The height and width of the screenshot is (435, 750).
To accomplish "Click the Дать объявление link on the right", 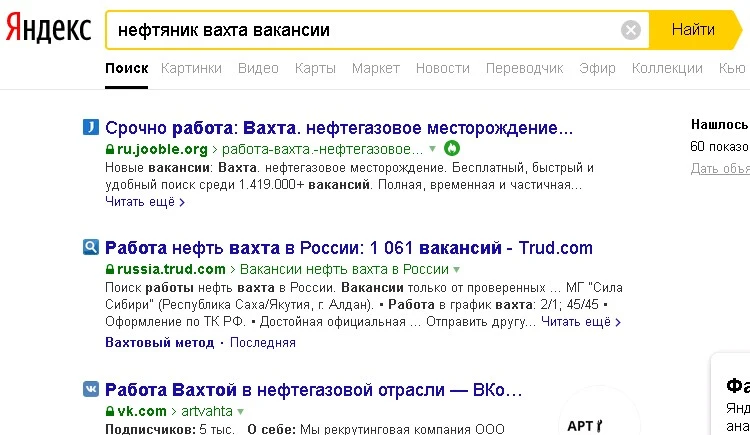I will point(720,168).
